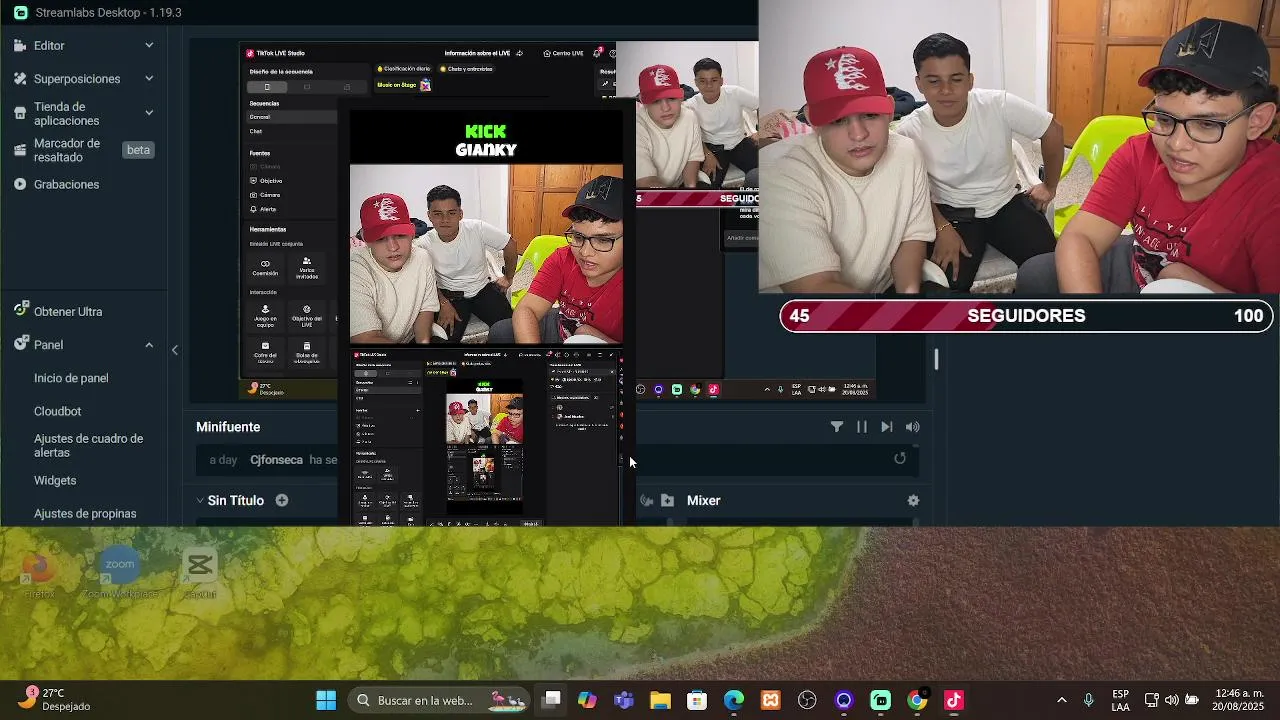Click the Cjfonseca username in Minifuente

coord(276,460)
